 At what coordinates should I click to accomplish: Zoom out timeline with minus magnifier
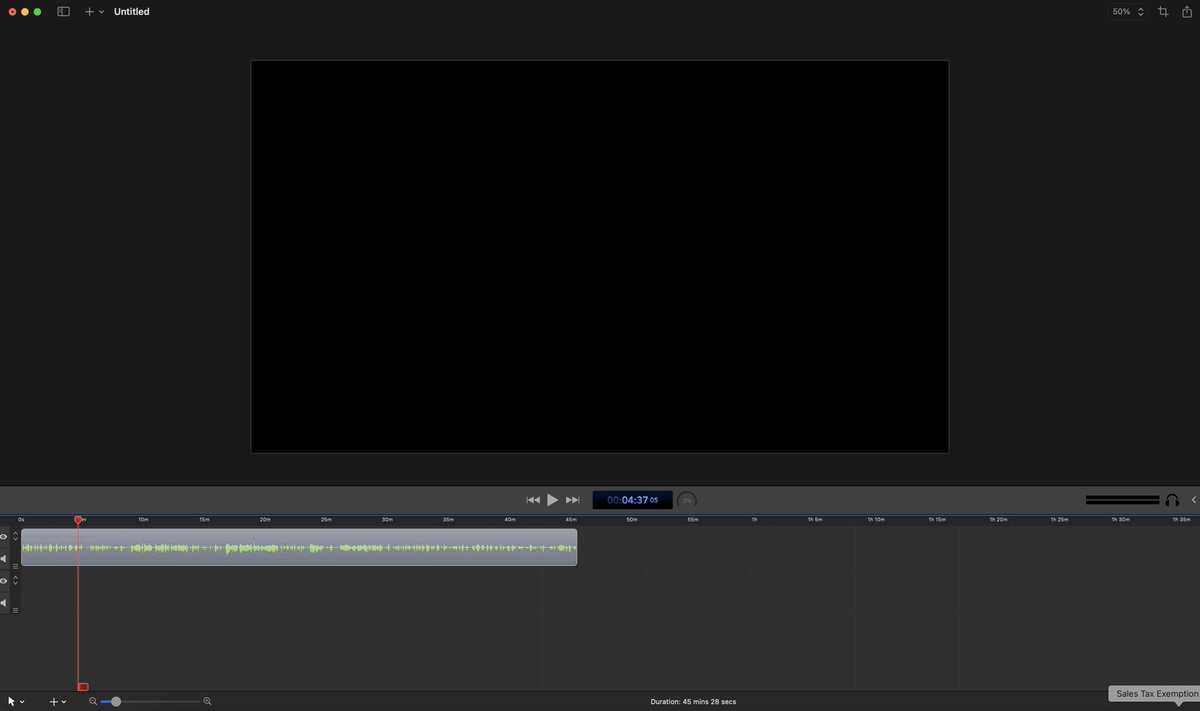pyautogui.click(x=93, y=702)
